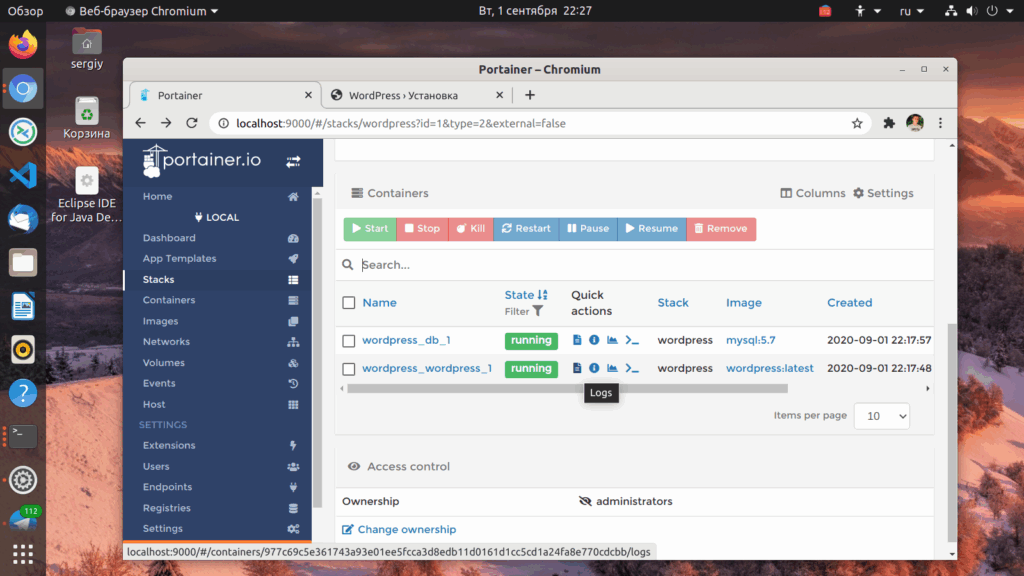
Task: Open ru keyboard layout menu
Action: (x=911, y=11)
